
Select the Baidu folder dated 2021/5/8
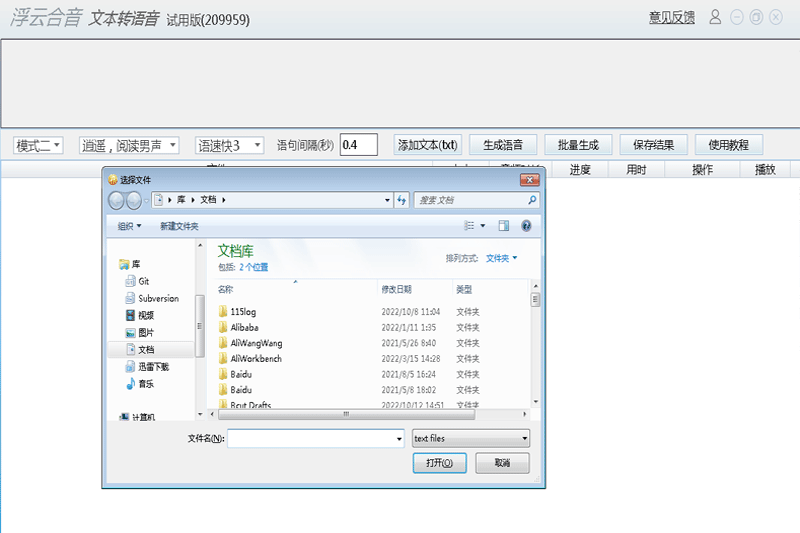click(235, 390)
